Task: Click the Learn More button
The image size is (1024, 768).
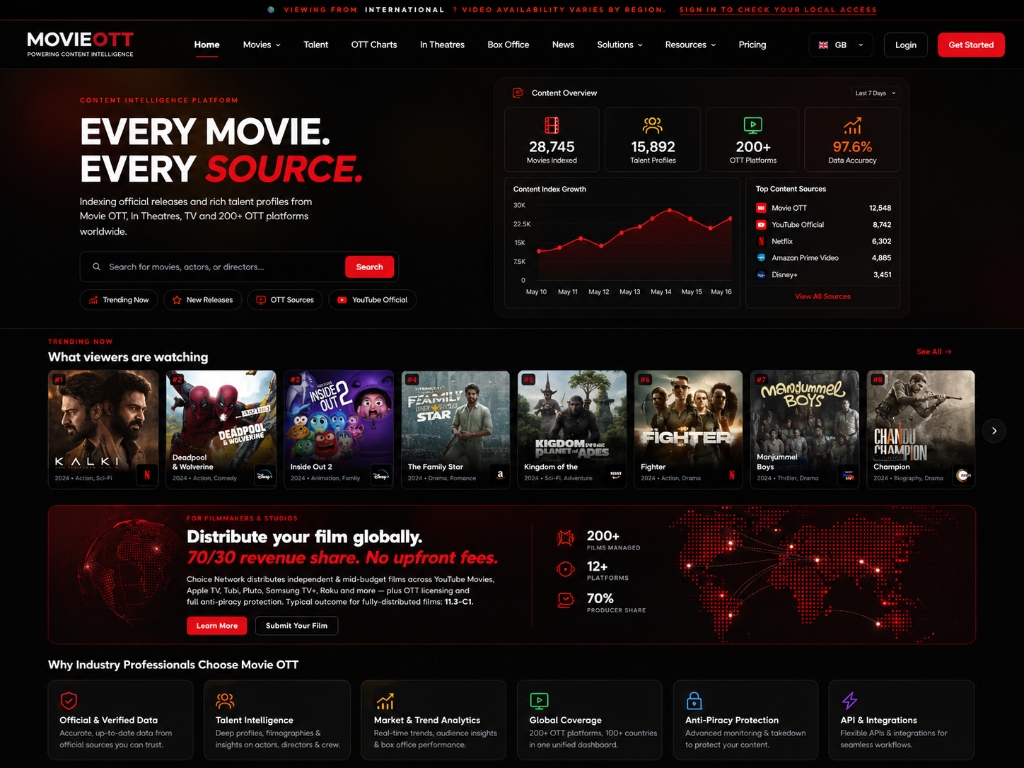Action: coord(217,626)
